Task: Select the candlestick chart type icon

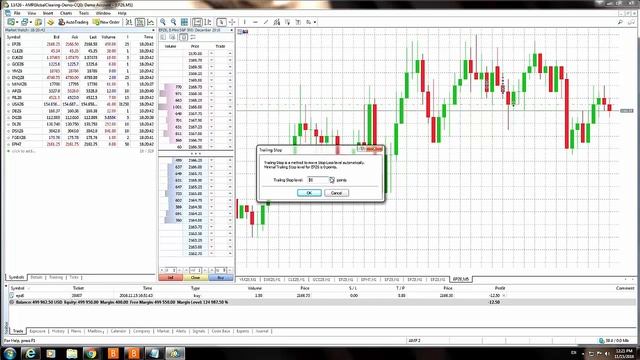Action: [140, 22]
